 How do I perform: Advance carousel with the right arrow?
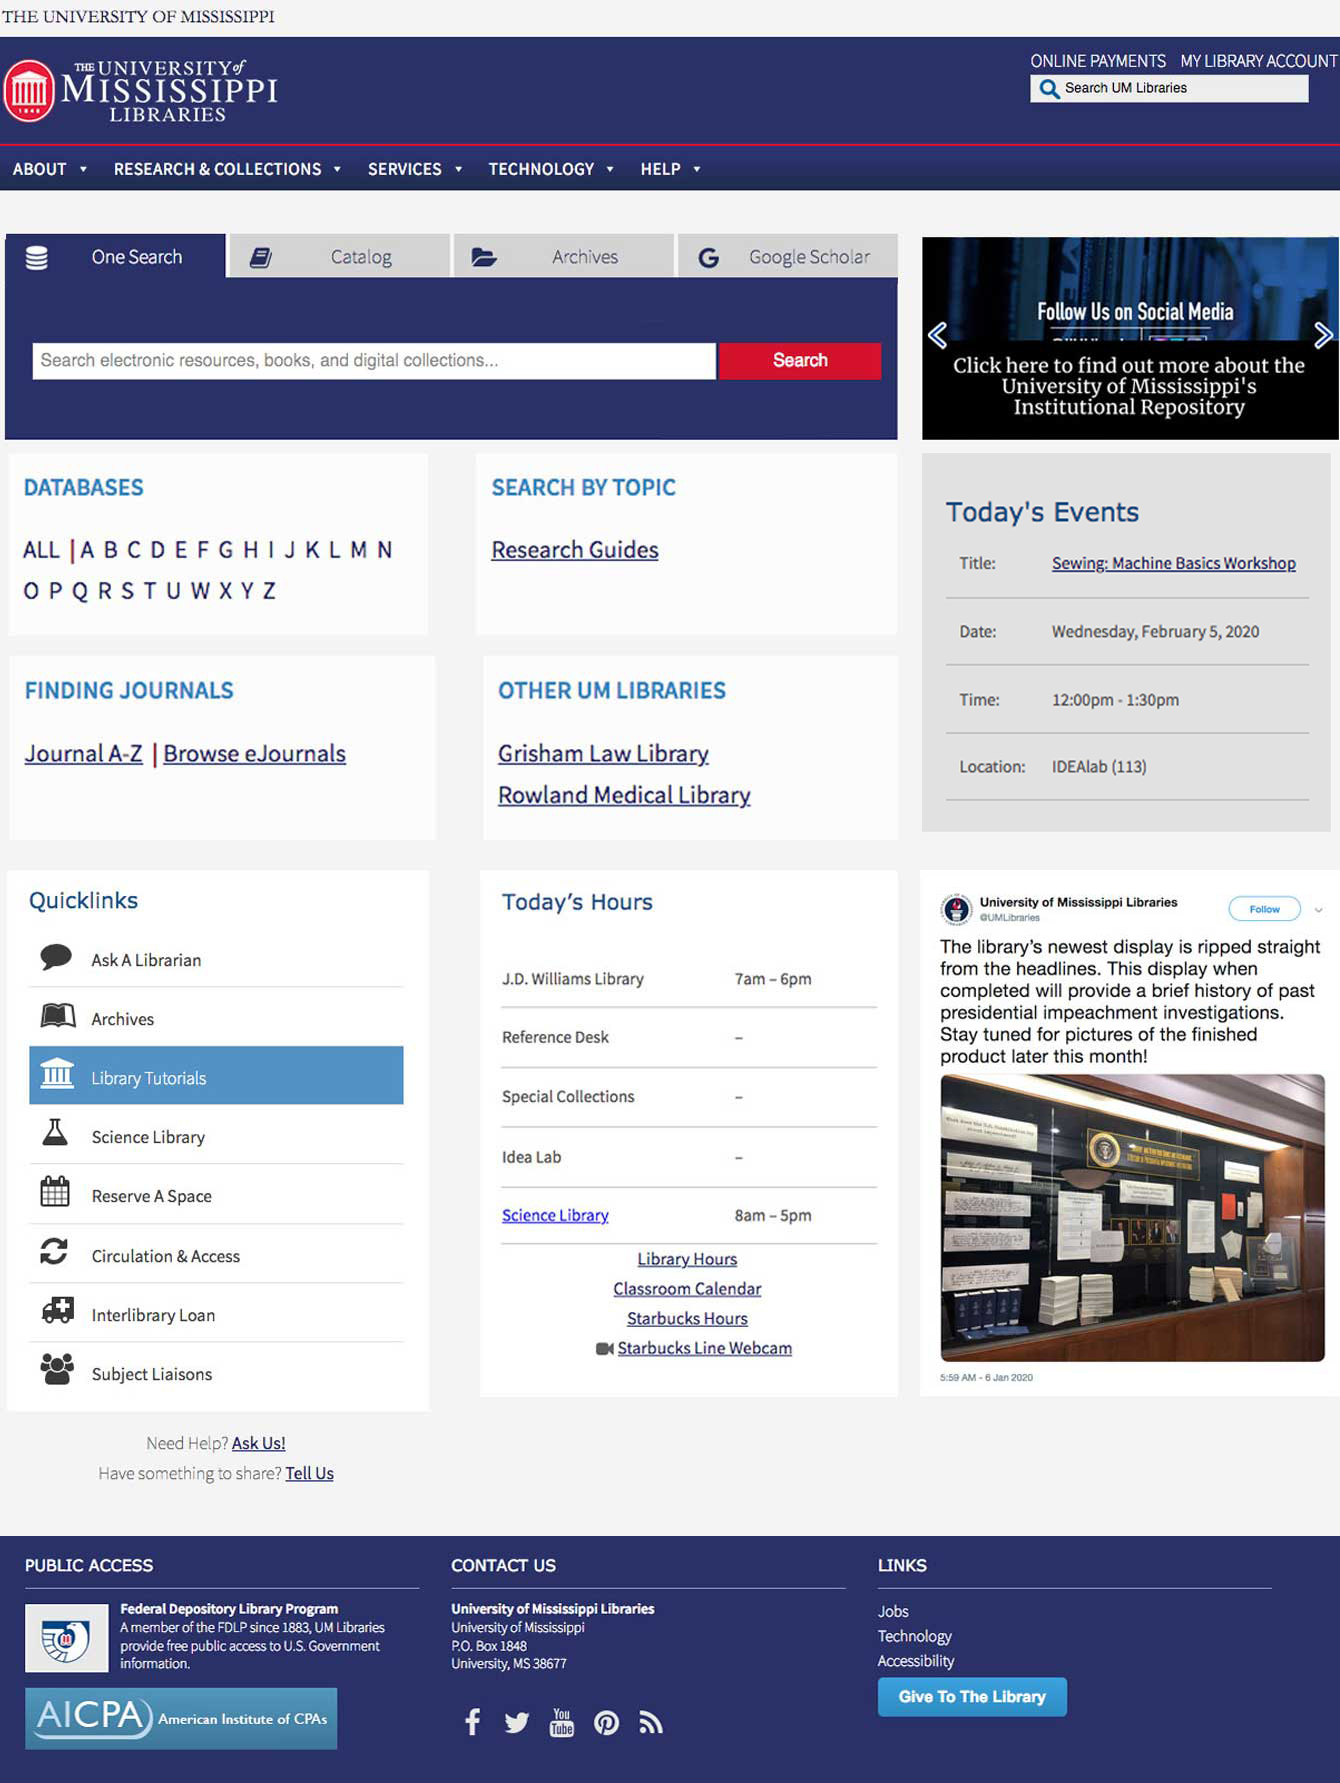point(1323,335)
